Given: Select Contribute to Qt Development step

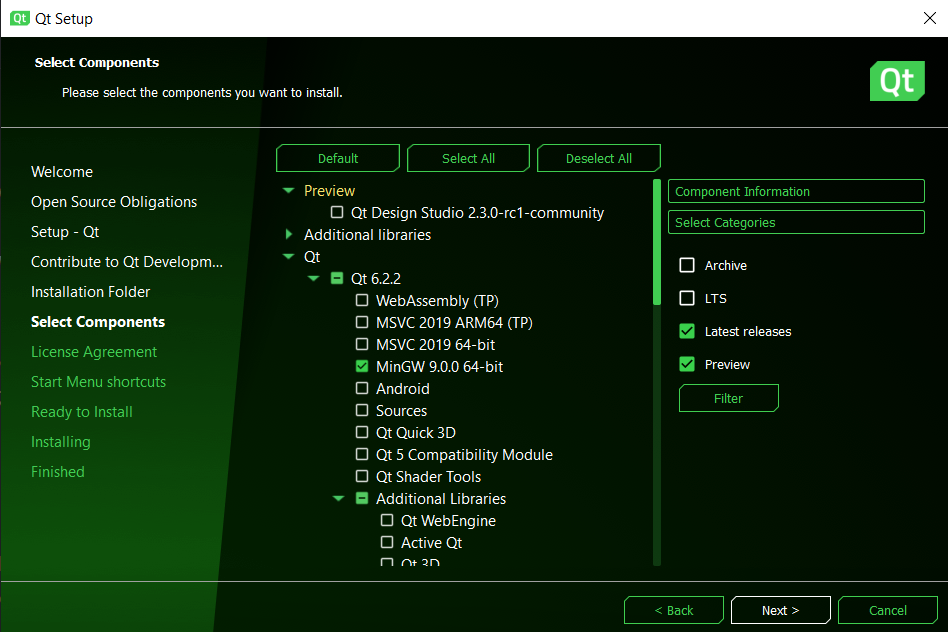Looking at the screenshot, I should [x=127, y=262].
